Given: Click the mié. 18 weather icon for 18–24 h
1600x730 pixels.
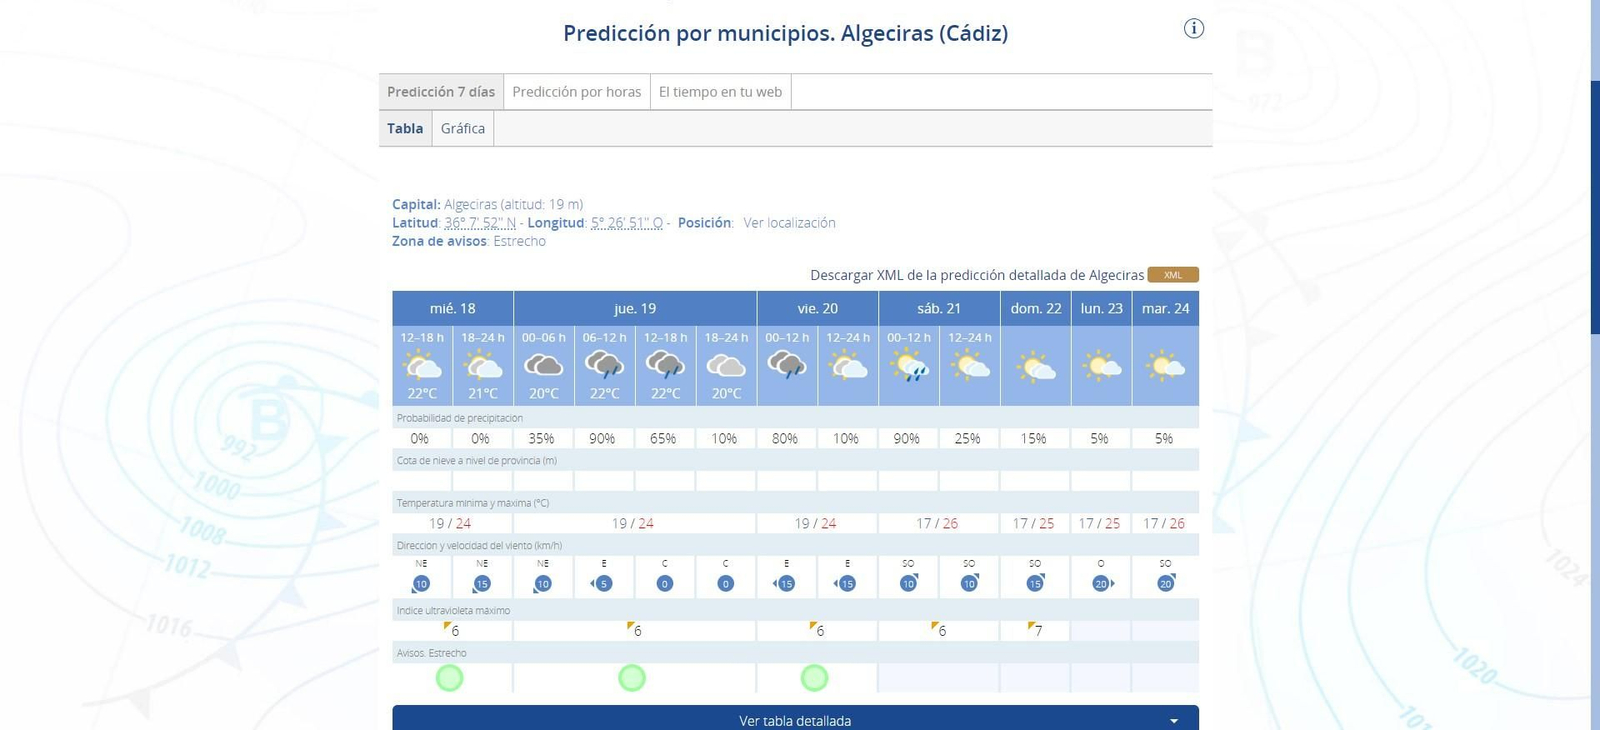Looking at the screenshot, I should tap(483, 366).
